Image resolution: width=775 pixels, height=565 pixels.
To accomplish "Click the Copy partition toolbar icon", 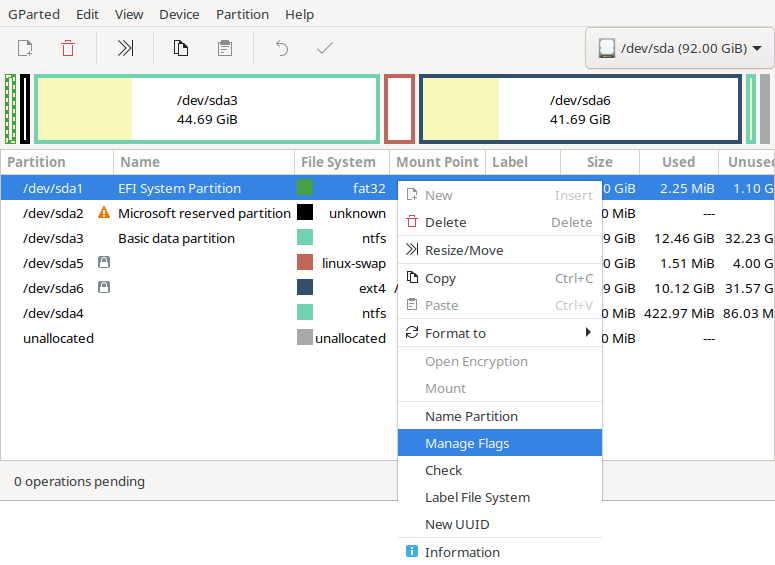I will tap(181, 48).
